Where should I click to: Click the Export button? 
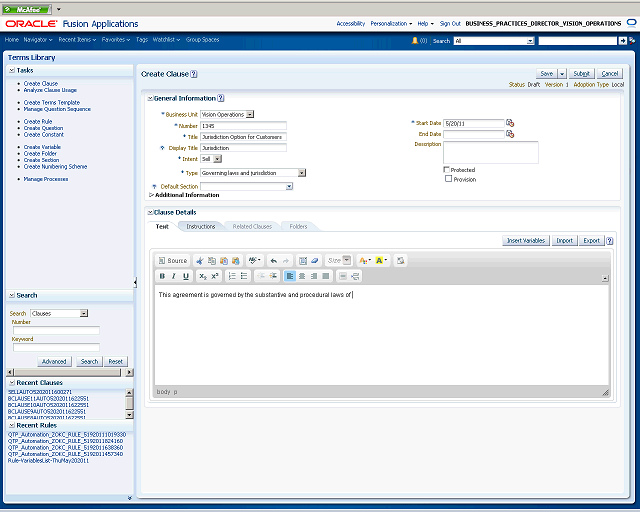tap(591, 240)
